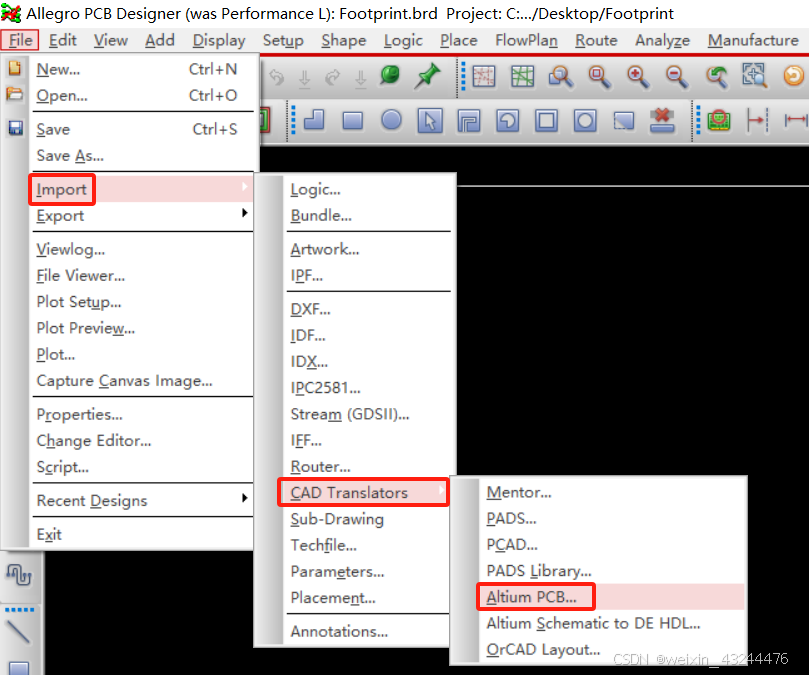Click the greyed Undo arrow icon
Image resolution: width=809 pixels, height=675 pixels.
click(x=277, y=77)
